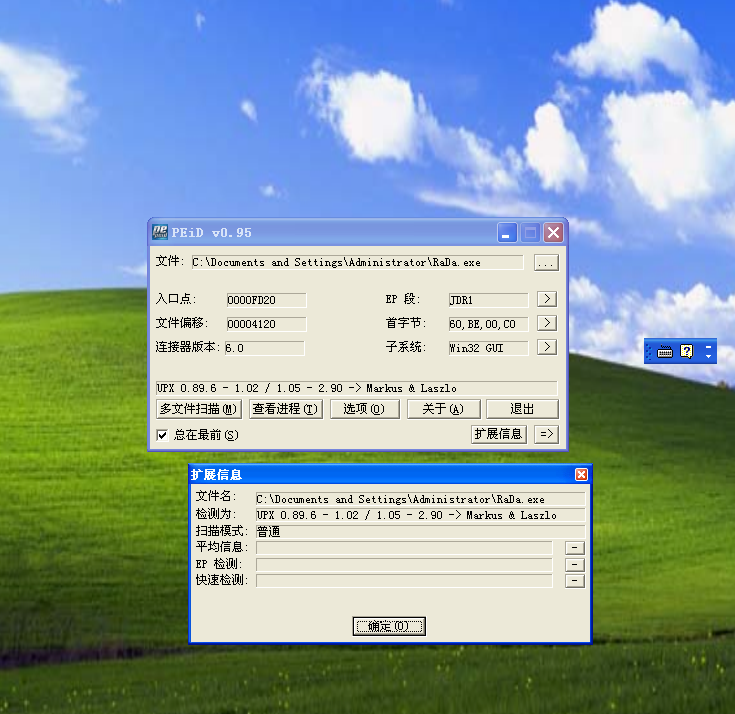735x714 pixels.
Task: Click the first bytes field 60,BE,00,C0
Action: 488,324
